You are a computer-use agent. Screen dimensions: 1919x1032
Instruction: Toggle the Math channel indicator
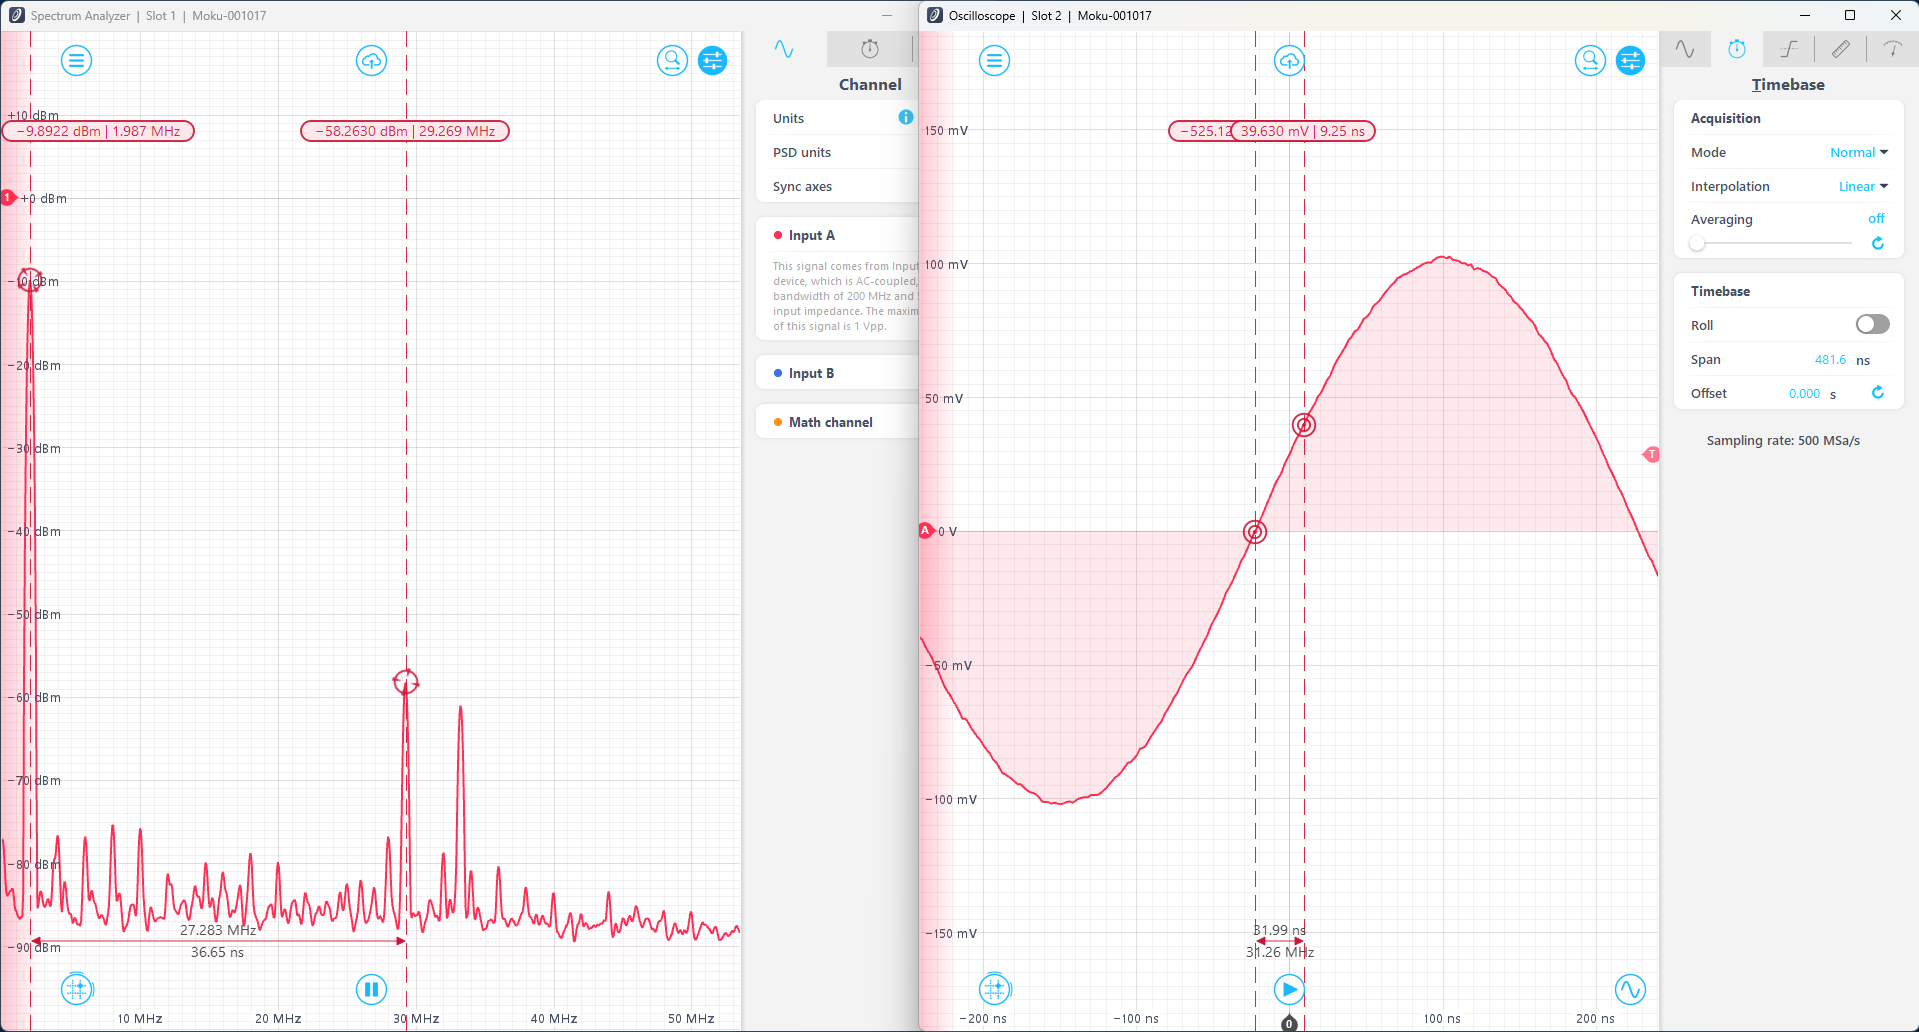point(779,421)
